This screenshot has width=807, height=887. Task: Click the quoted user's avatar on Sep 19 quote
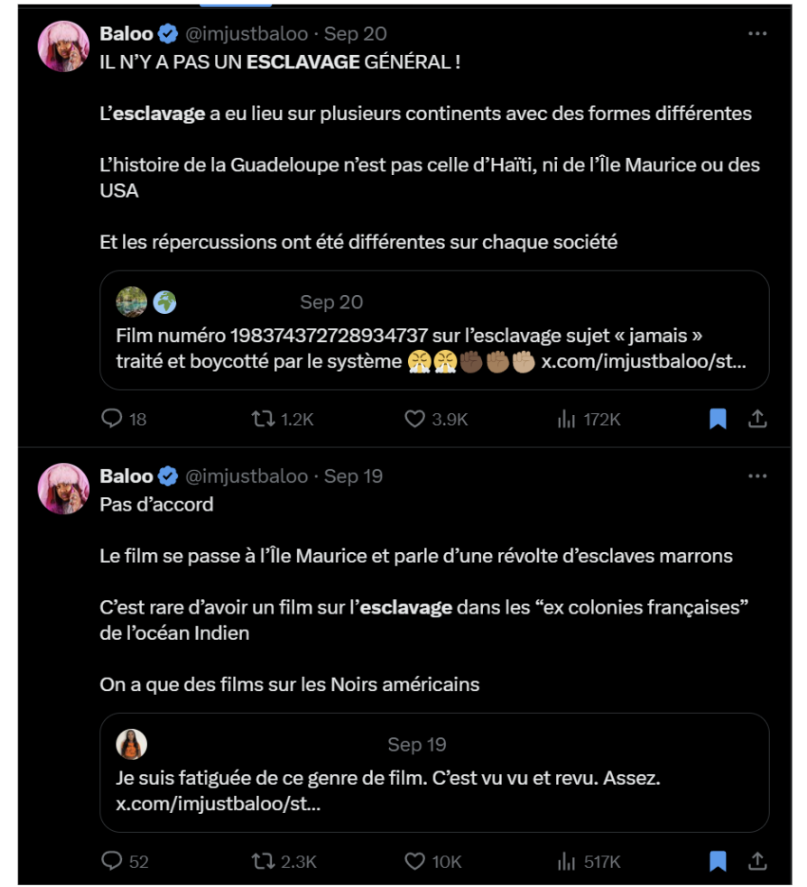(131, 744)
